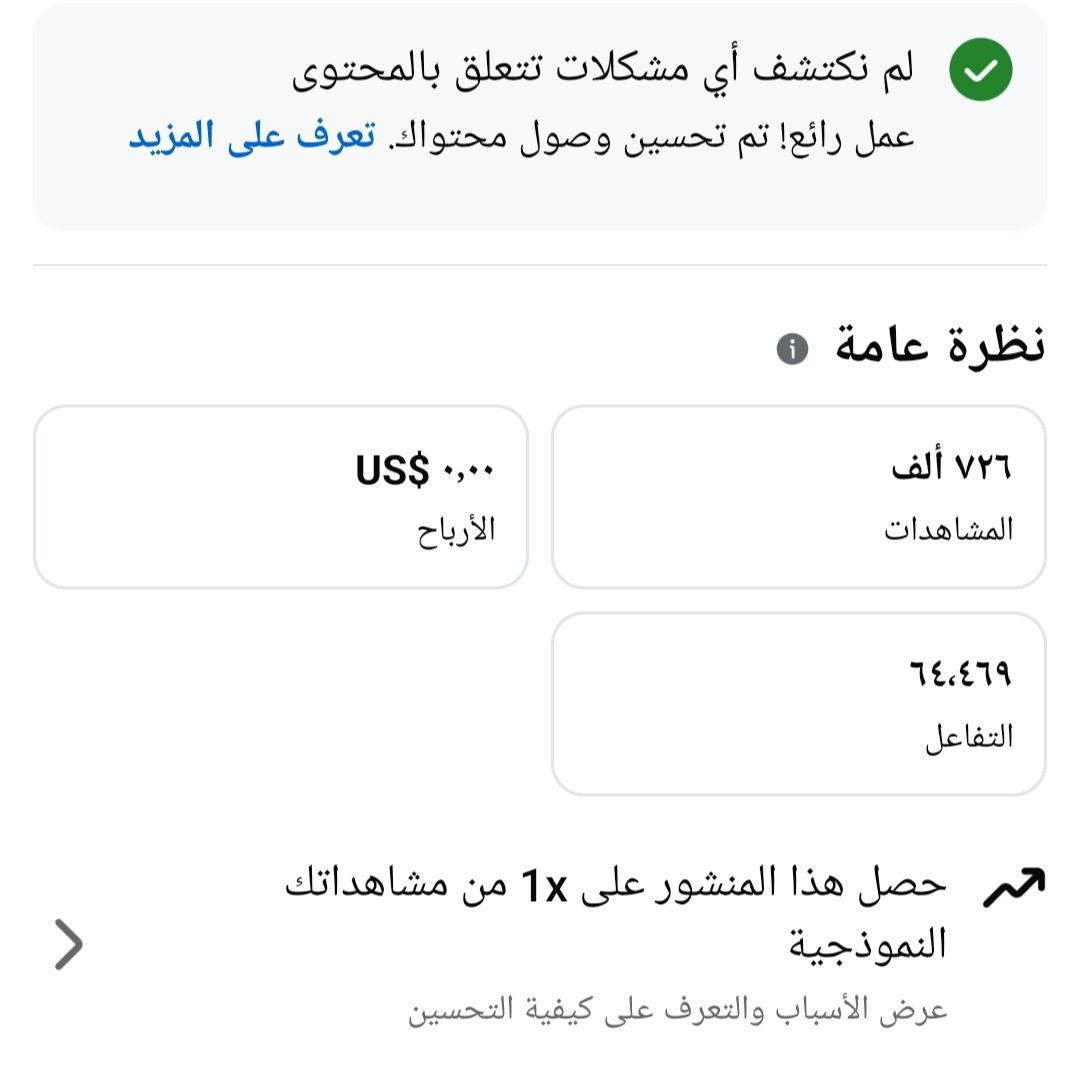This screenshot has height=1071, width=1080.
Task: Open post performance details via chevron arrow
Action: pos(68,944)
